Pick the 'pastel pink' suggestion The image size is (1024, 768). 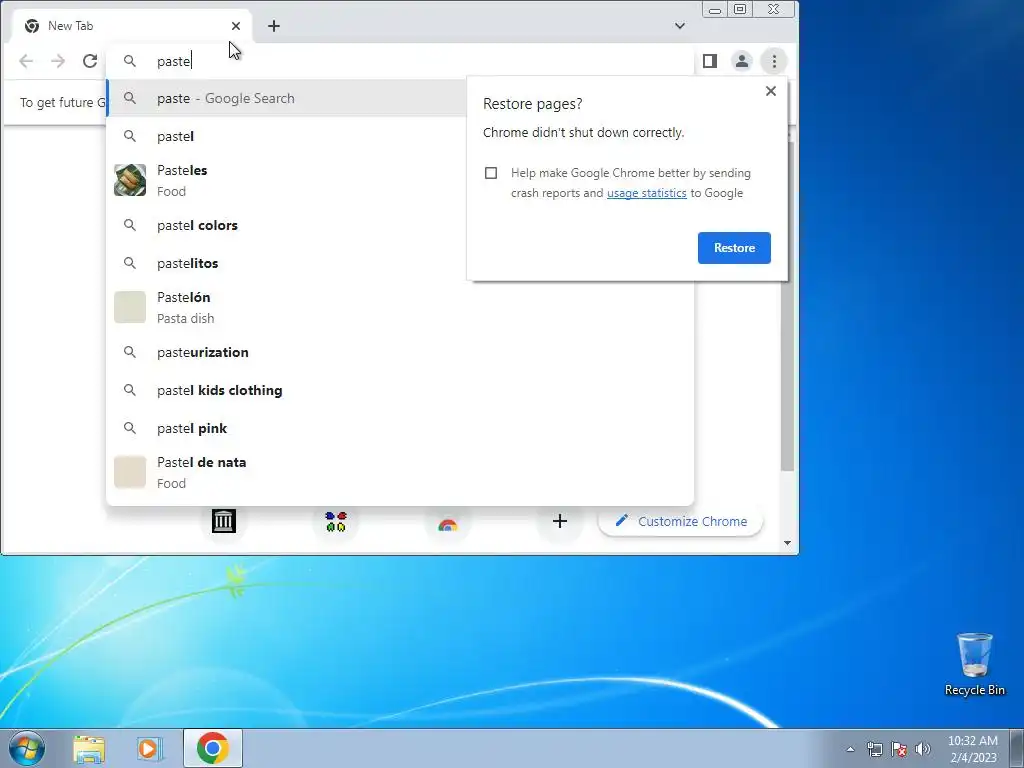pyautogui.click(x=400, y=428)
